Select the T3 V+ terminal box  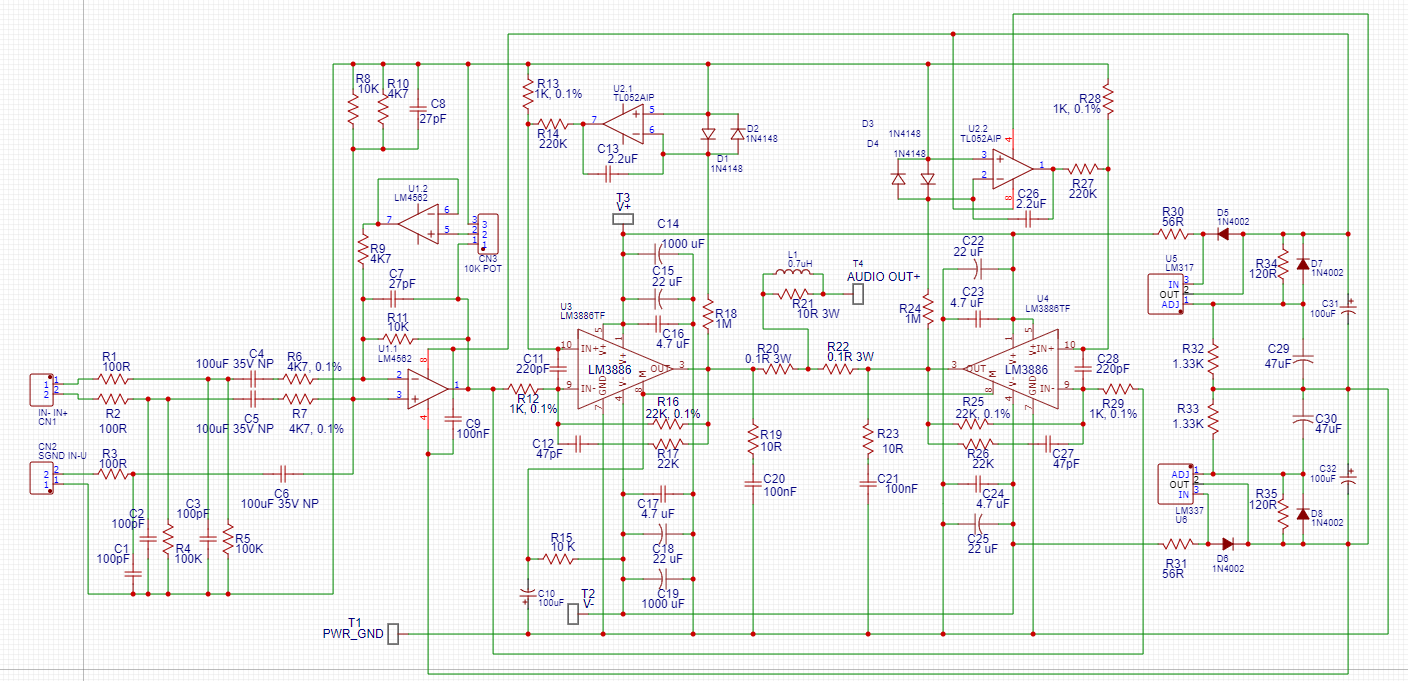click(x=623, y=218)
